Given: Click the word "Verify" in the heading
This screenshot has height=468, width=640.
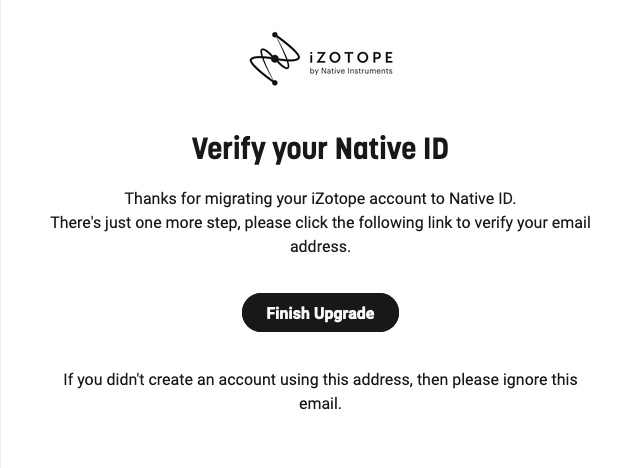Looking at the screenshot, I should (228, 150).
